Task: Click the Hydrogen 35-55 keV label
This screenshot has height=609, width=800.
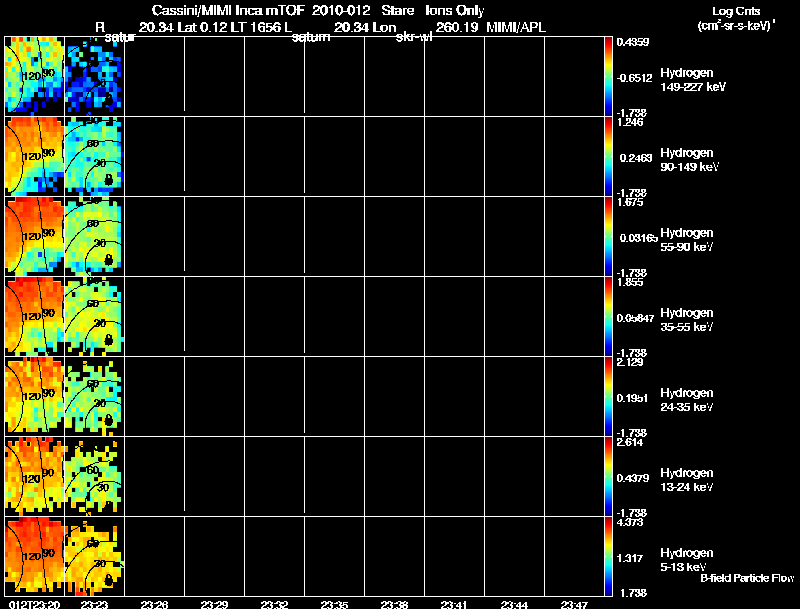Action: click(x=687, y=320)
